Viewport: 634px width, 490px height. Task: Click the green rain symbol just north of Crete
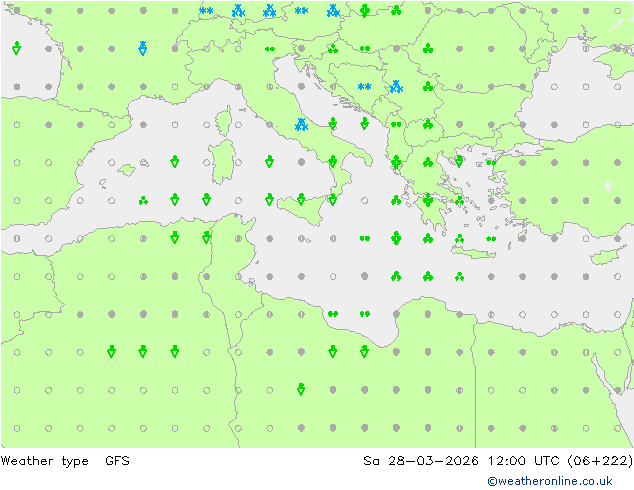(x=459, y=239)
